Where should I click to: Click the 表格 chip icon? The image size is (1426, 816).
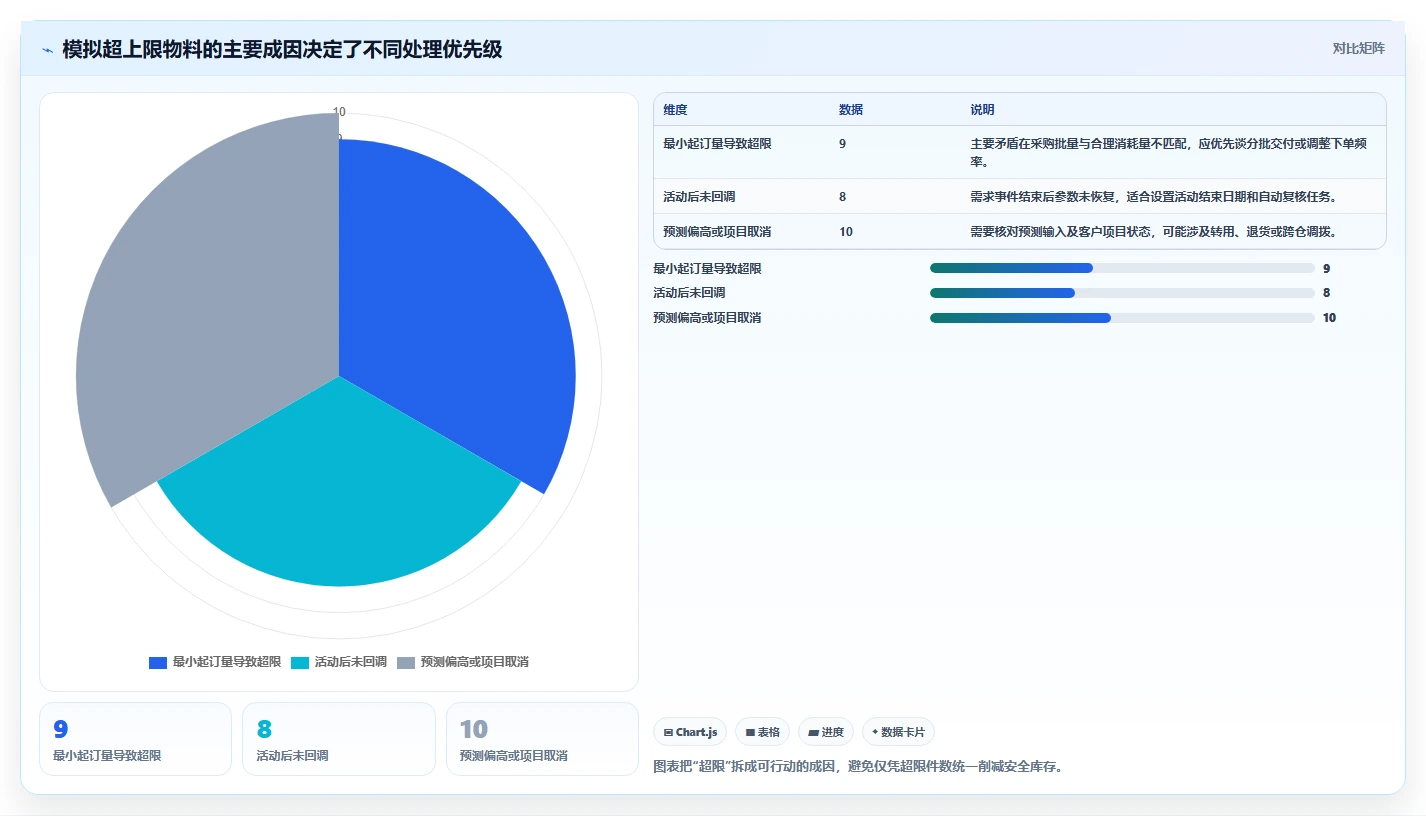[x=750, y=733]
